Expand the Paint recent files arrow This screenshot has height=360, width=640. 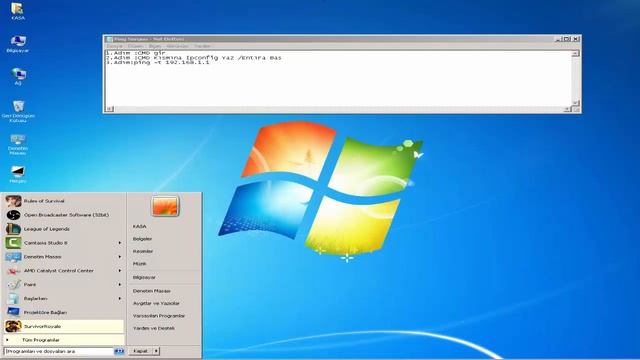click(120, 284)
